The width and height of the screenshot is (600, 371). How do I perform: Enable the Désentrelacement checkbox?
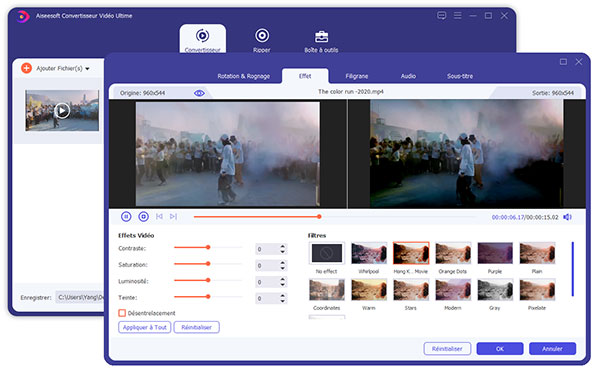point(122,313)
